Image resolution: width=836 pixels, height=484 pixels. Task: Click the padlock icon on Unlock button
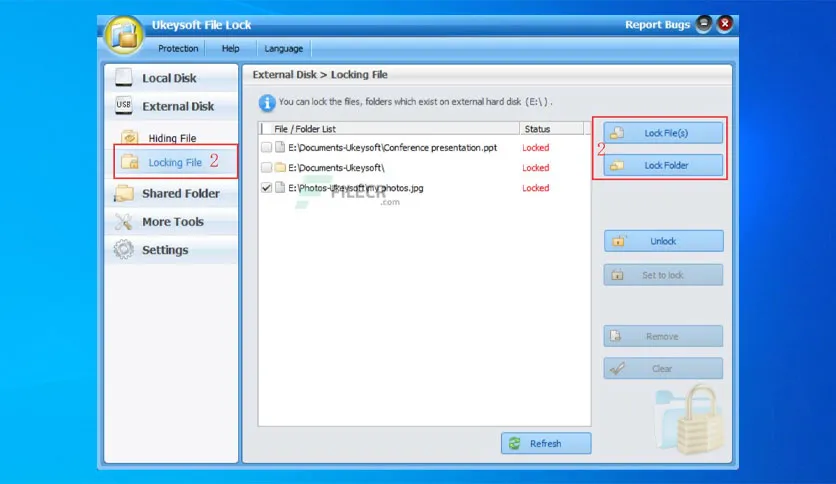click(x=618, y=241)
